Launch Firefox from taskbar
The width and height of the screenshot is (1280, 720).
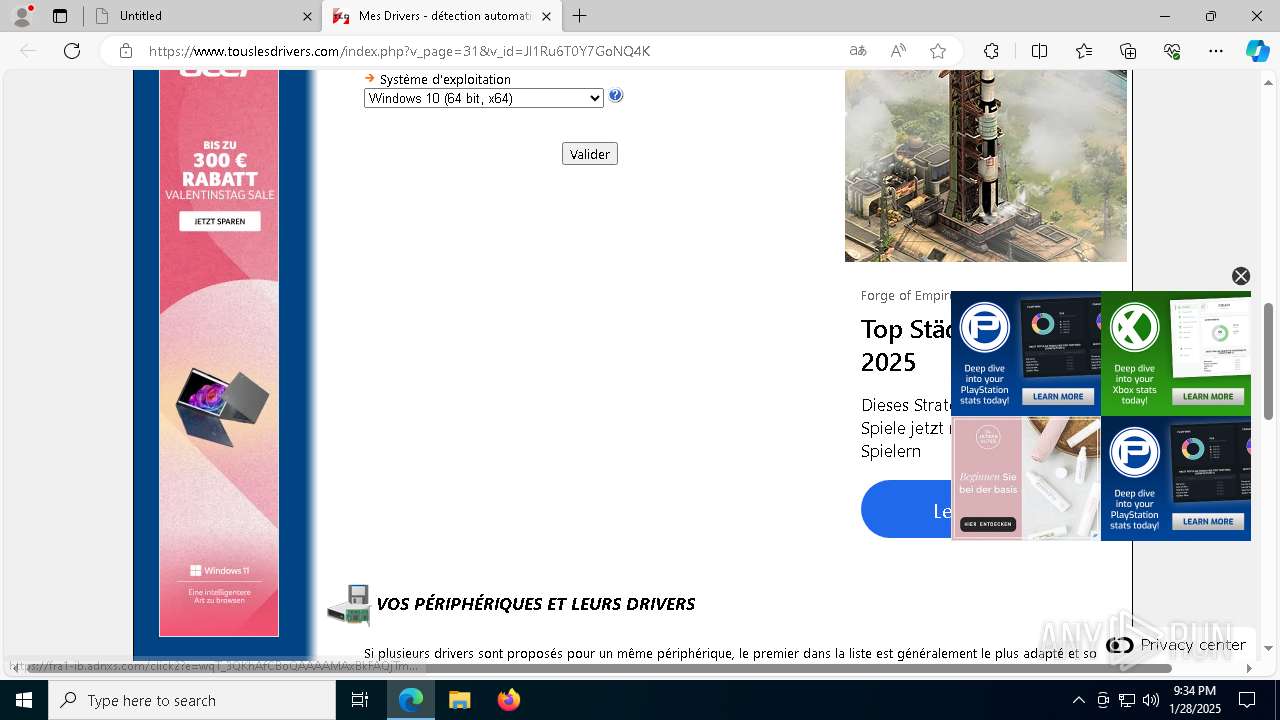point(508,700)
